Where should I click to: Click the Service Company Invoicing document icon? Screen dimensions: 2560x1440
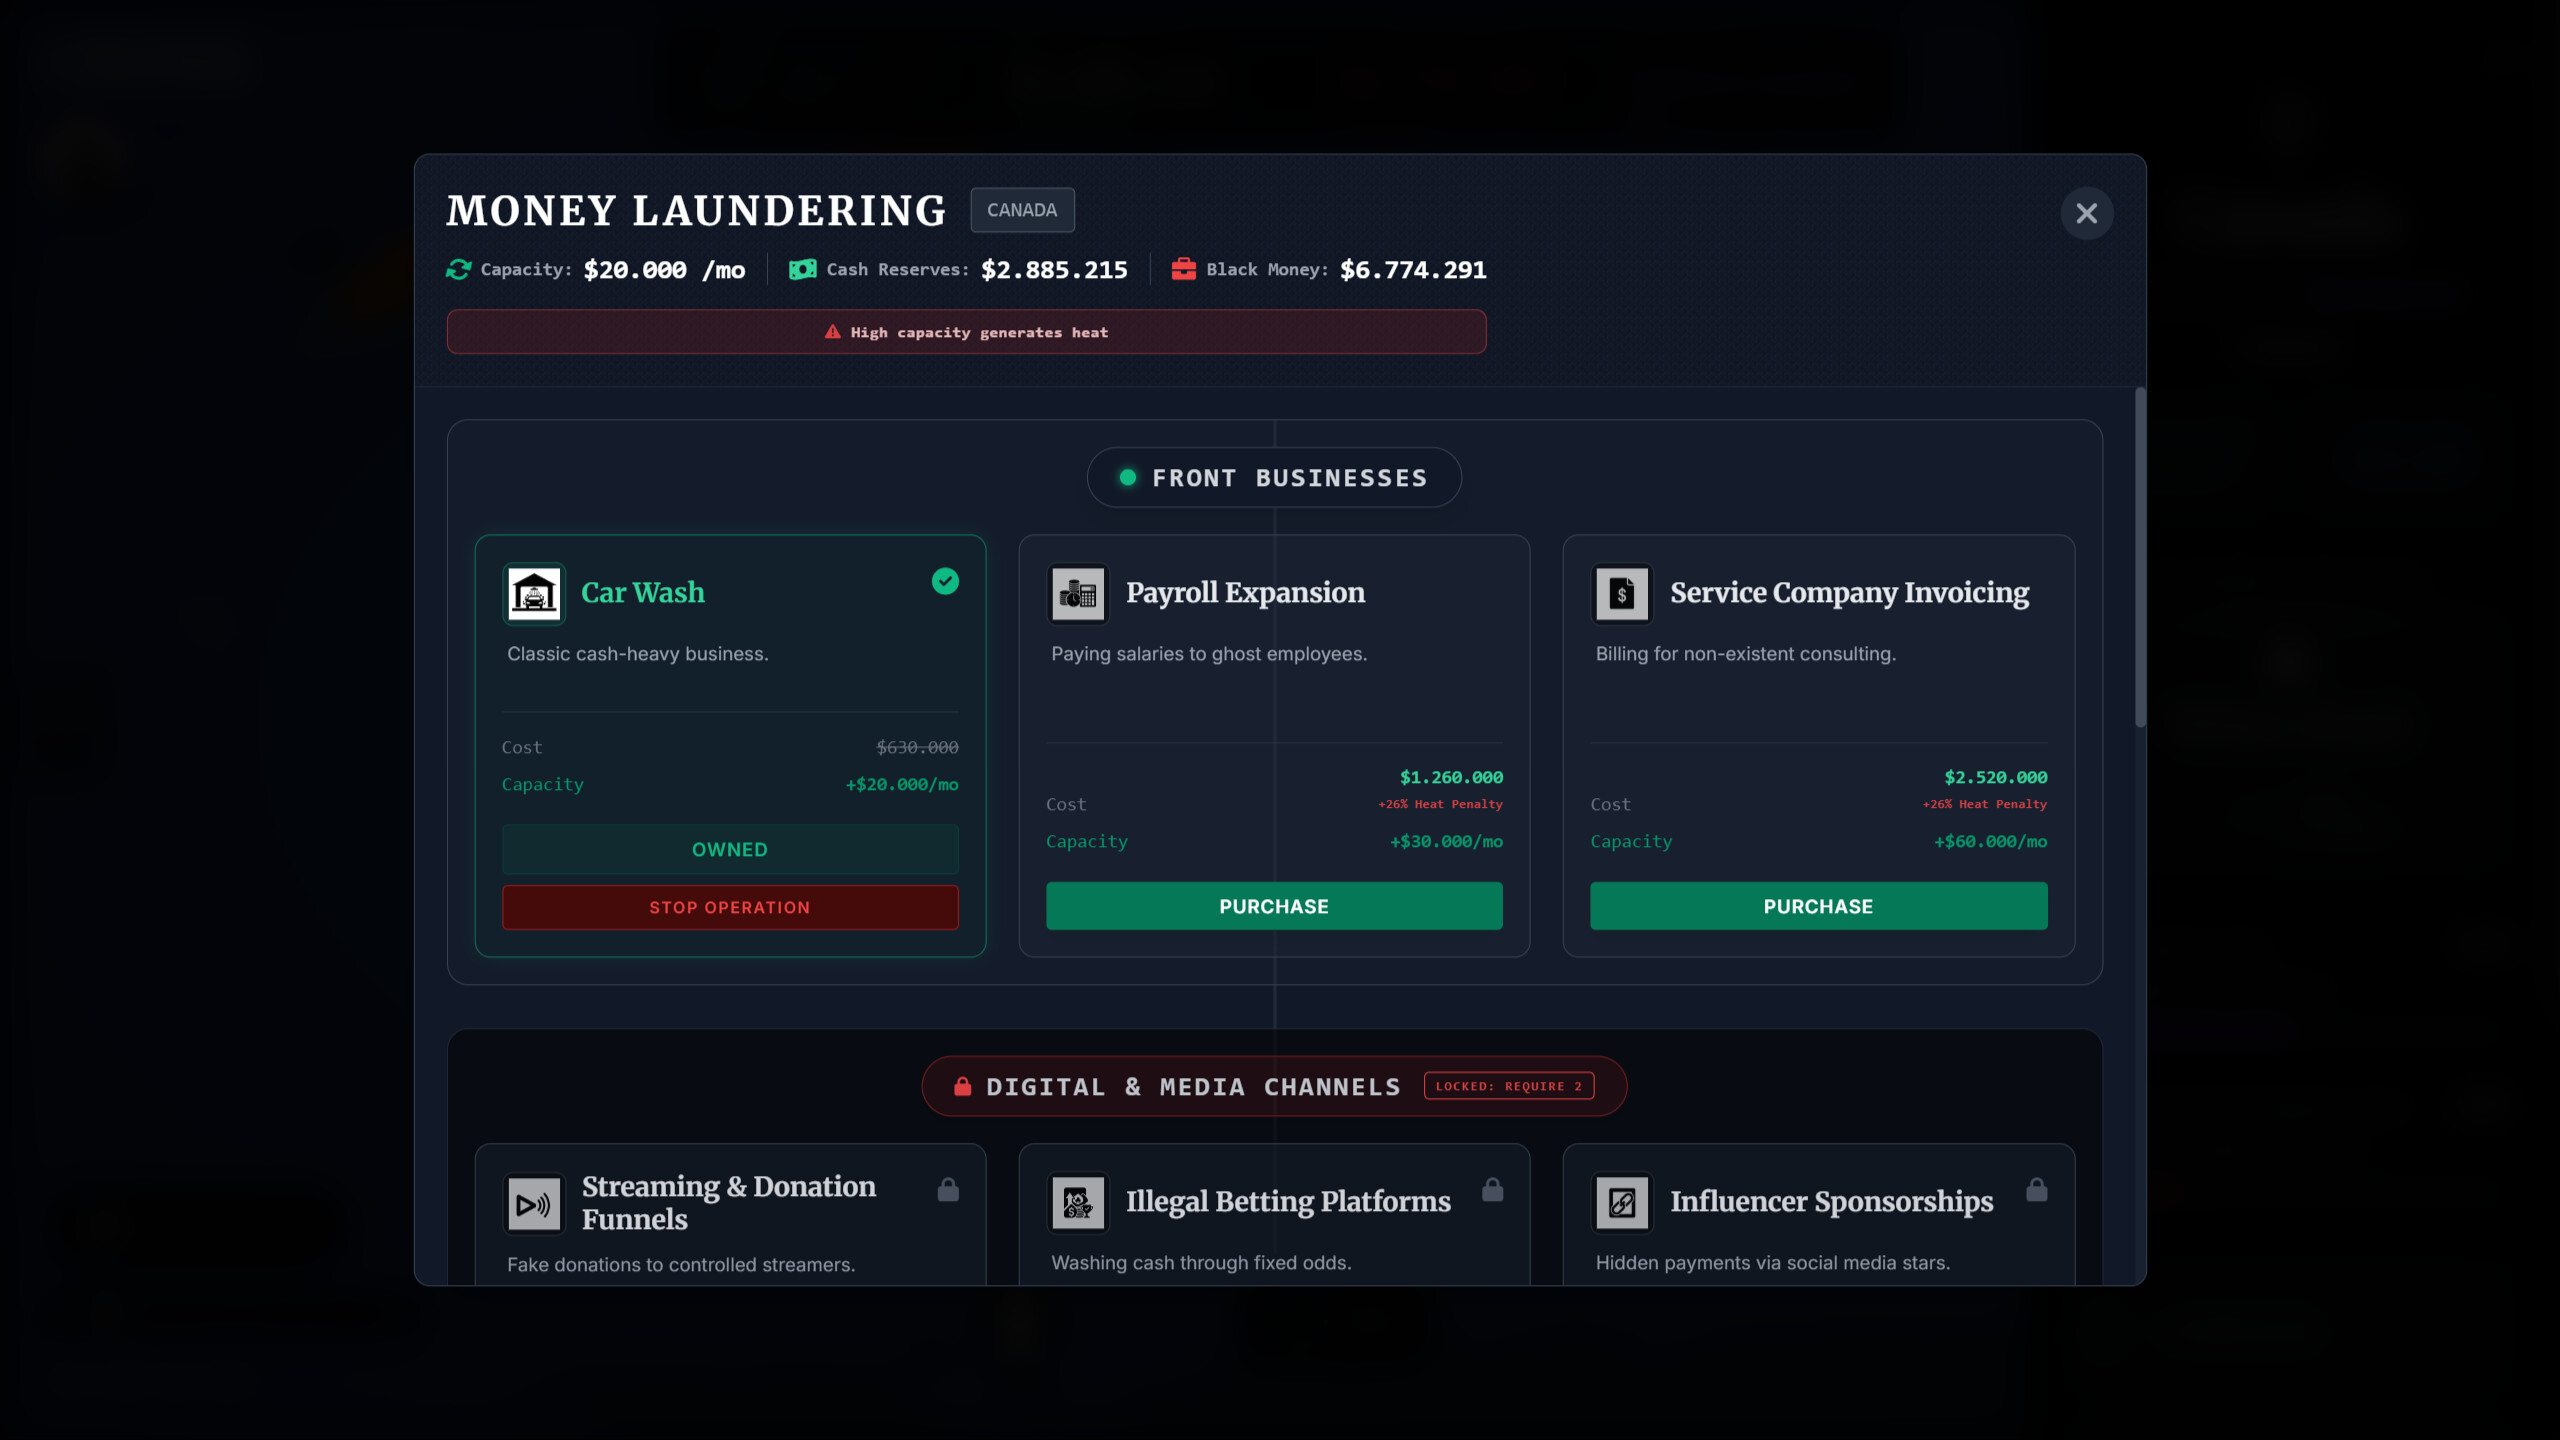[x=1621, y=592]
